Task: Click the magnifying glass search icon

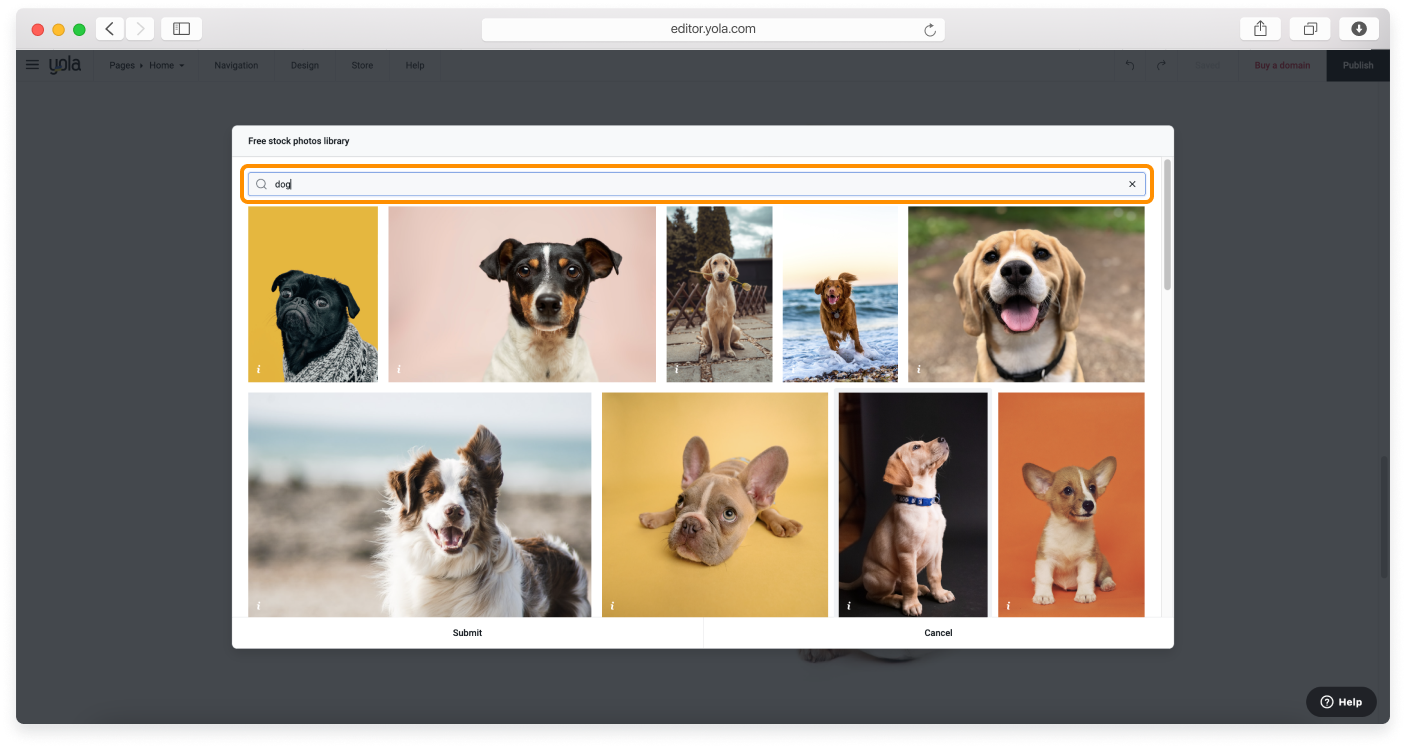Action: coord(260,184)
